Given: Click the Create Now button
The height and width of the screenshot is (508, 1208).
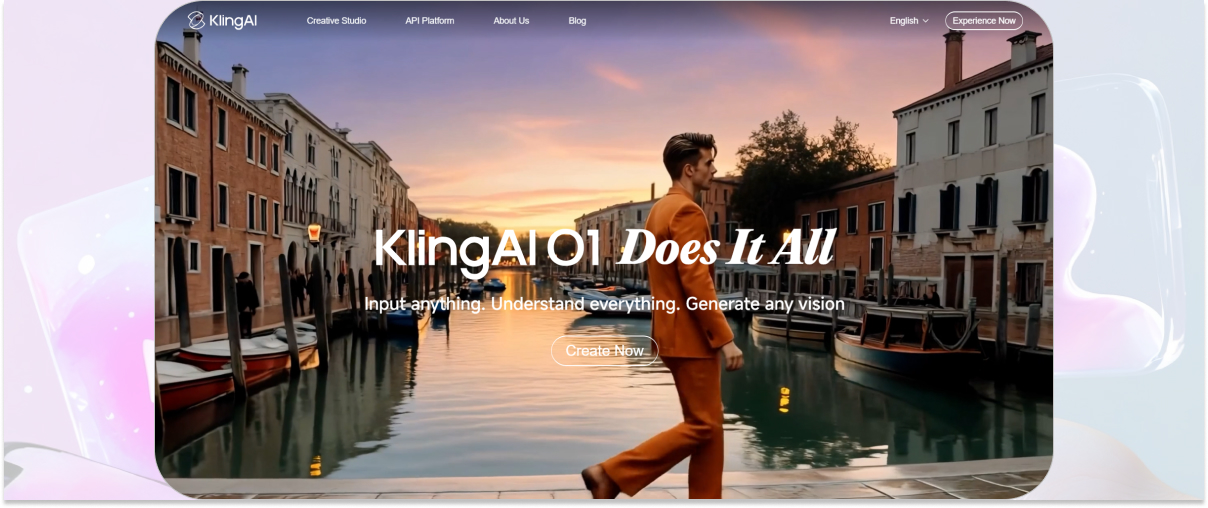Looking at the screenshot, I should click(605, 351).
